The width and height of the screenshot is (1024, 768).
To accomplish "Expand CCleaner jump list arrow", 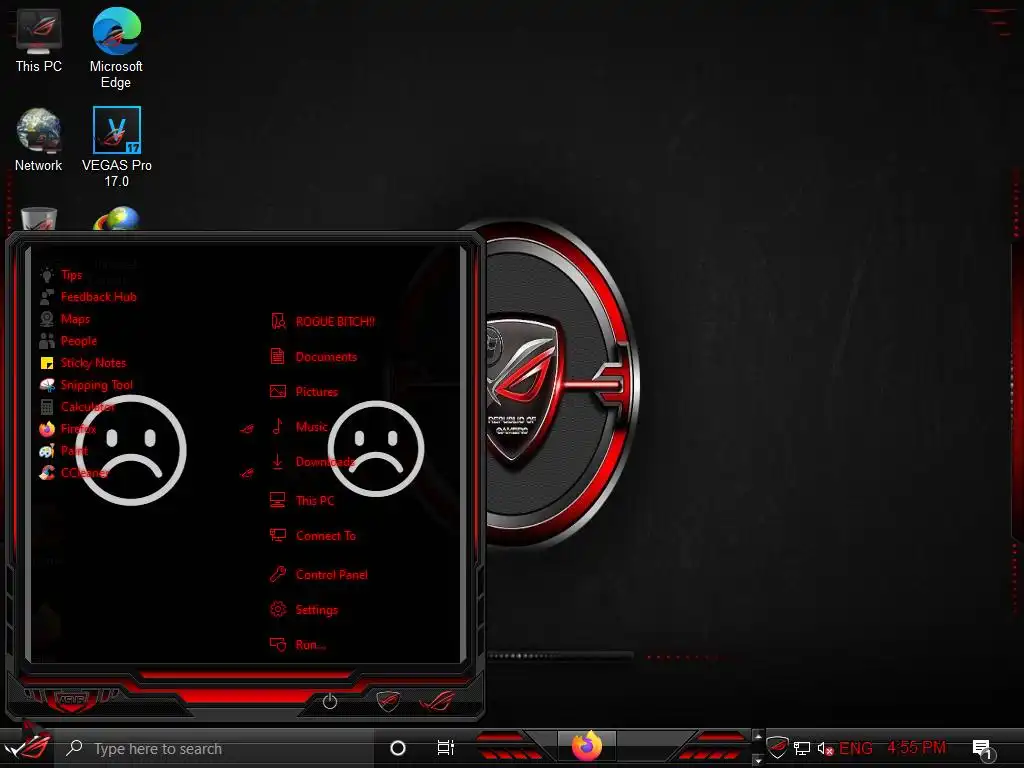I will pos(247,473).
